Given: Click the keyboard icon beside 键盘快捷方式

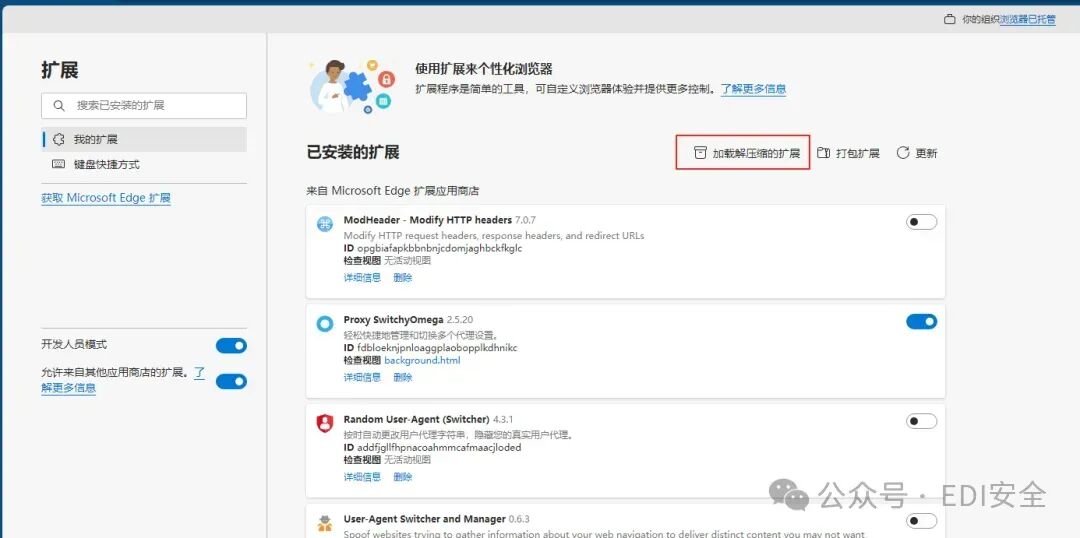Looking at the screenshot, I should pyautogui.click(x=59, y=164).
